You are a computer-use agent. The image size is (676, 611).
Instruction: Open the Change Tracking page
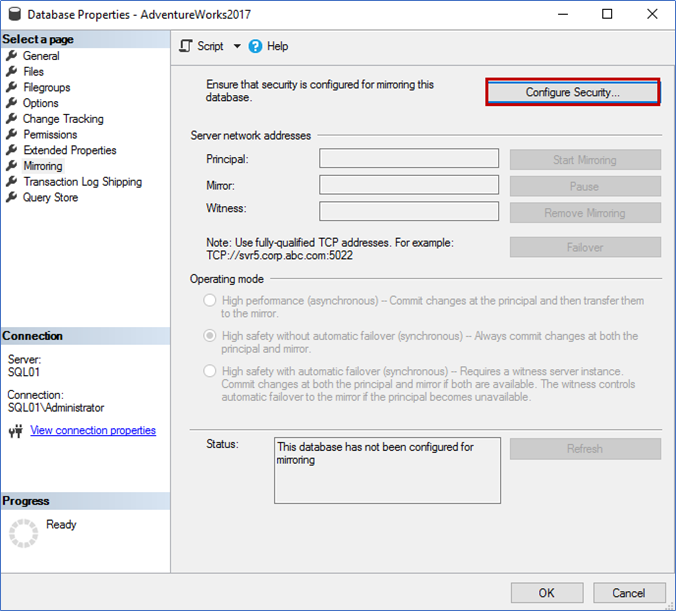click(63, 119)
